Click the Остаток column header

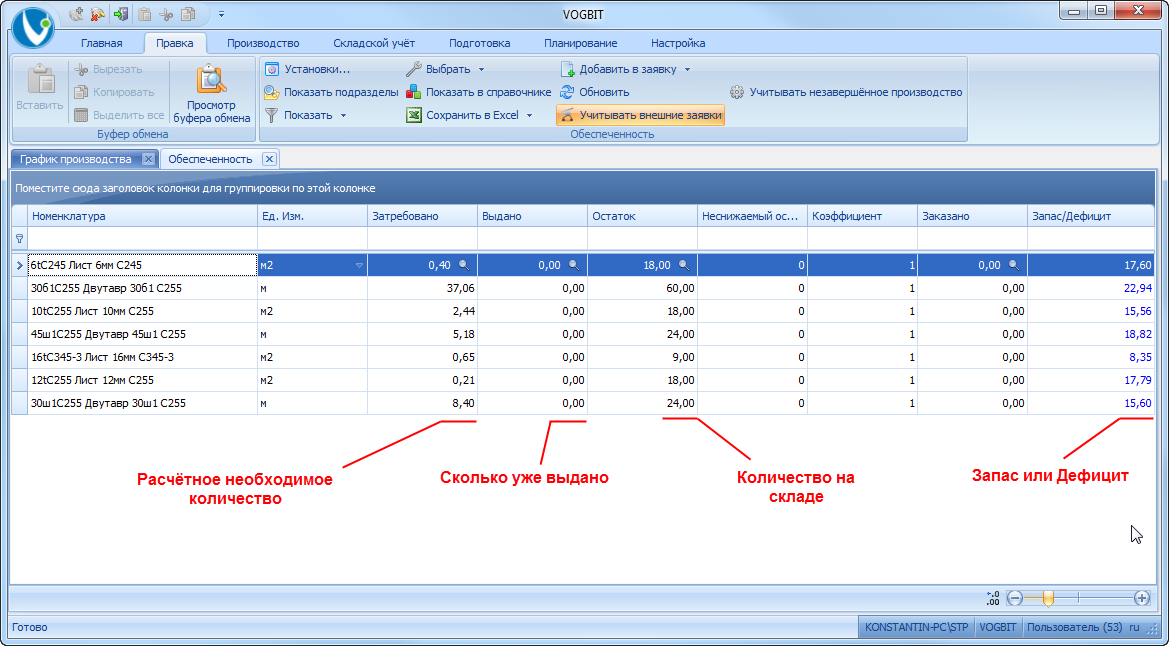click(643, 216)
